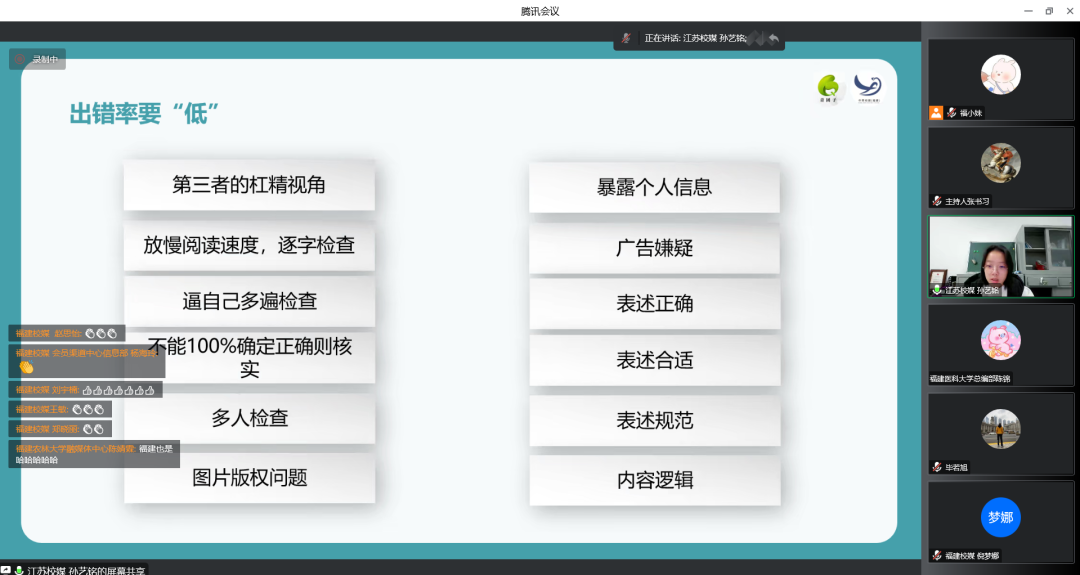Click the 图片版权问题 box on the slide
The image size is (1080, 575).
tap(249, 478)
